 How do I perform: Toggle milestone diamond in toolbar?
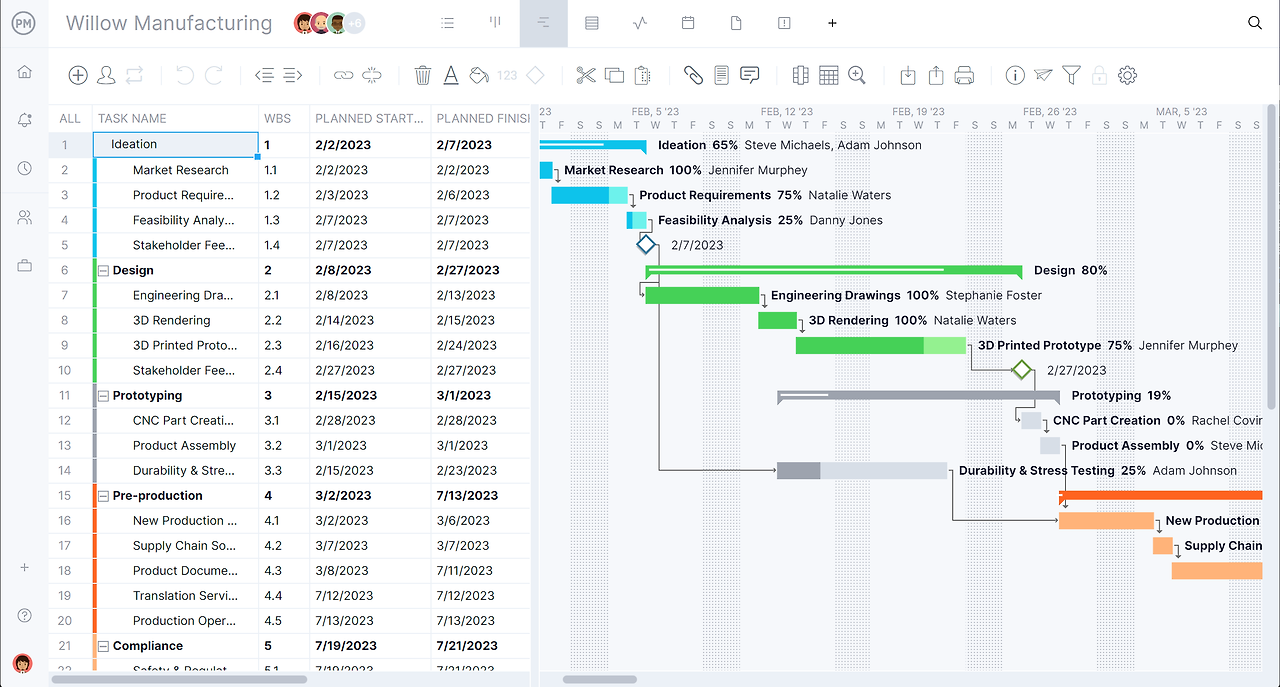click(x=535, y=75)
